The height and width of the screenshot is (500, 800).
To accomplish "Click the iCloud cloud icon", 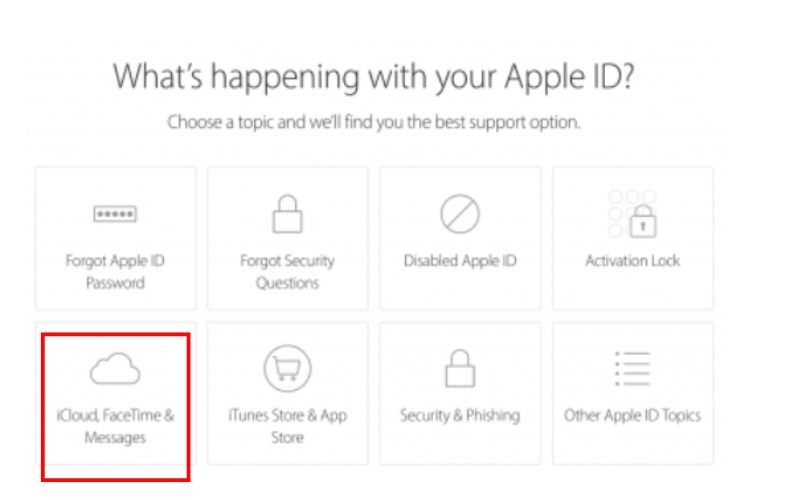I will coord(115,371).
